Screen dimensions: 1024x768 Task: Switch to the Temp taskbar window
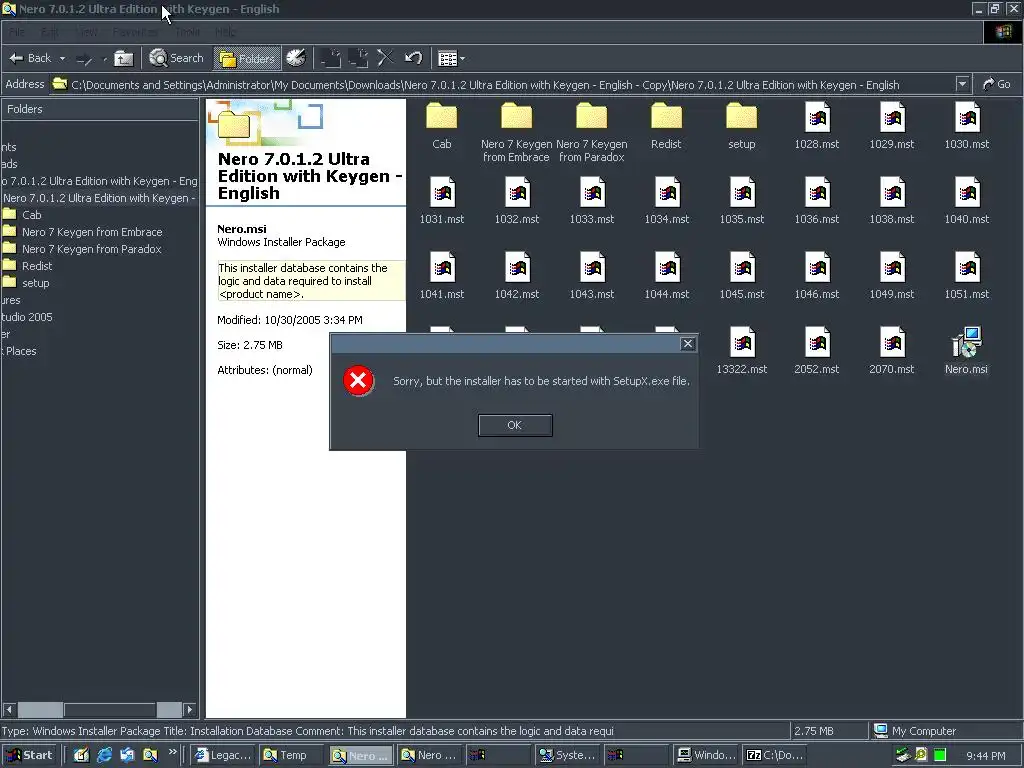point(291,755)
